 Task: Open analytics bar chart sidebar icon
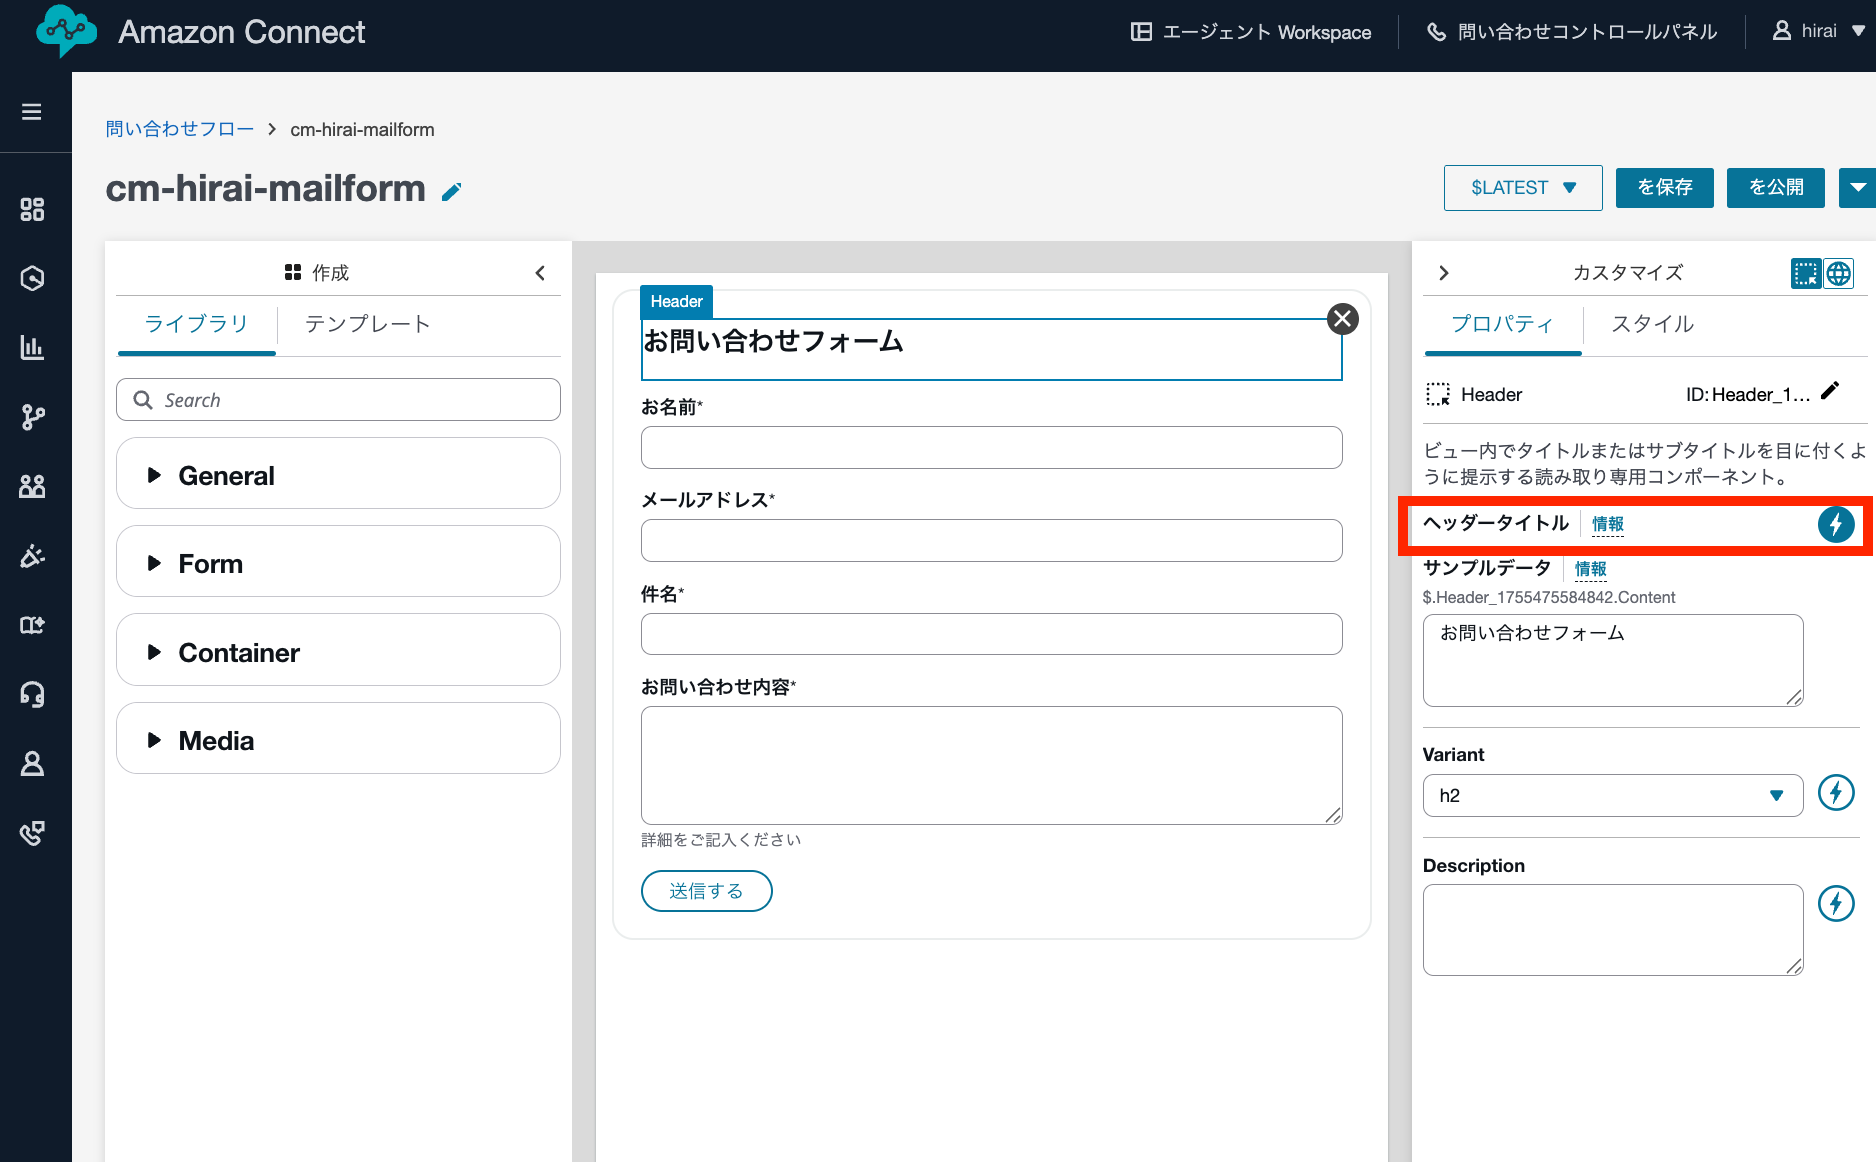32,347
